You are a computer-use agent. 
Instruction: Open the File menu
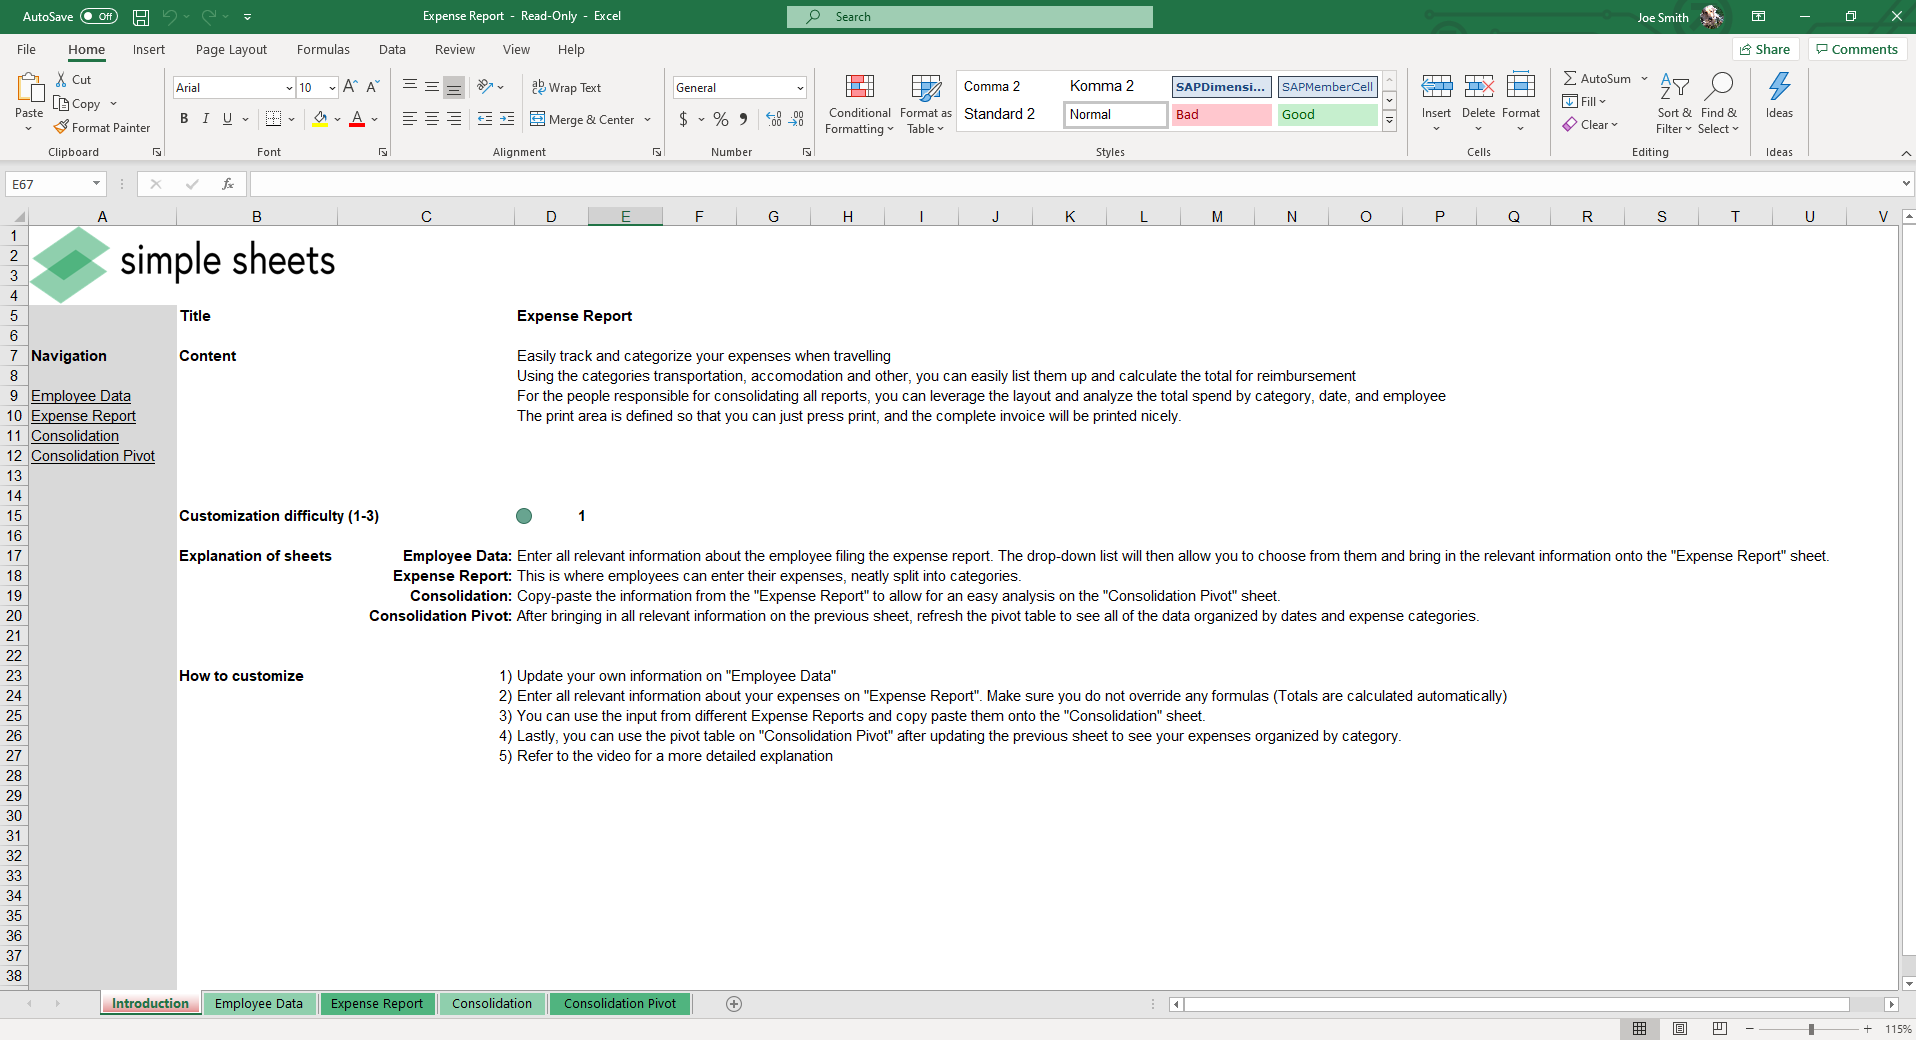(26, 49)
